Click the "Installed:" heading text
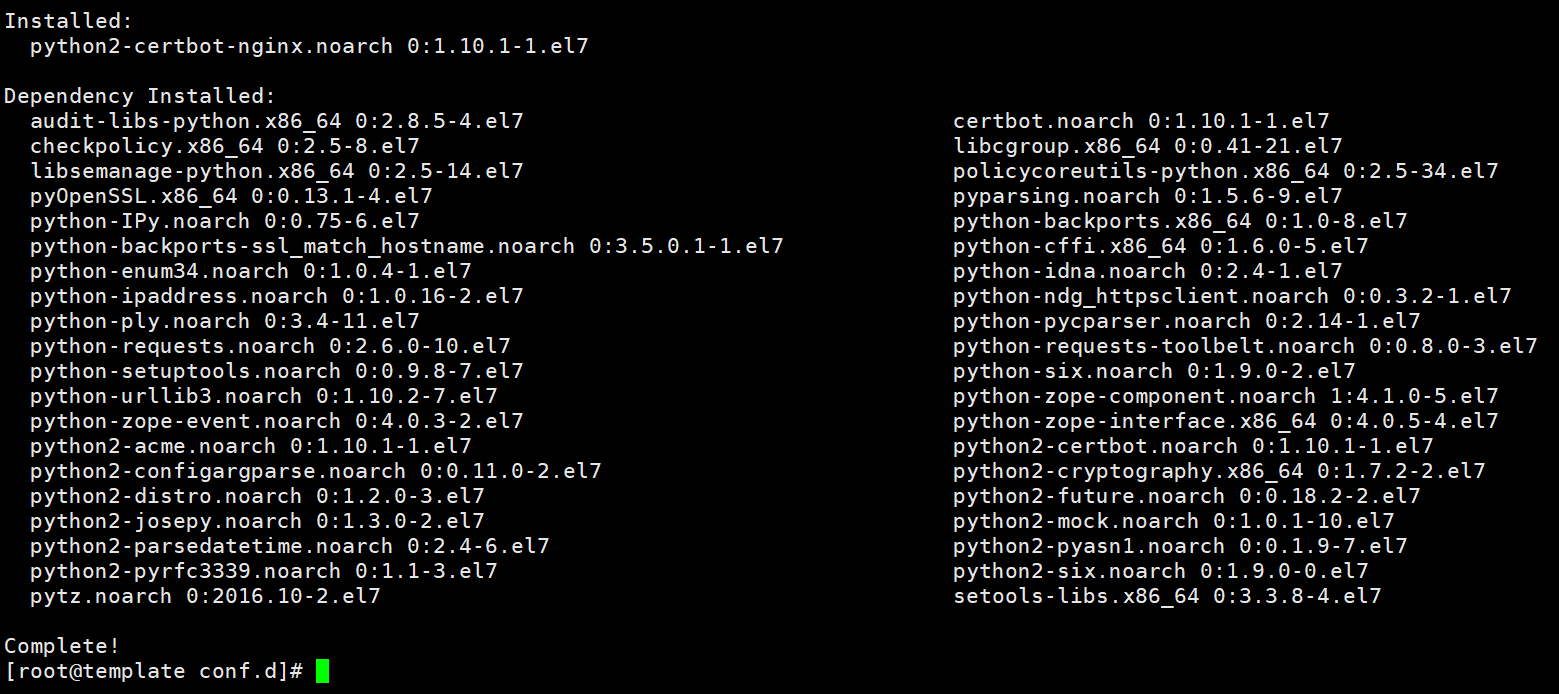The image size is (1559, 694). point(68,21)
